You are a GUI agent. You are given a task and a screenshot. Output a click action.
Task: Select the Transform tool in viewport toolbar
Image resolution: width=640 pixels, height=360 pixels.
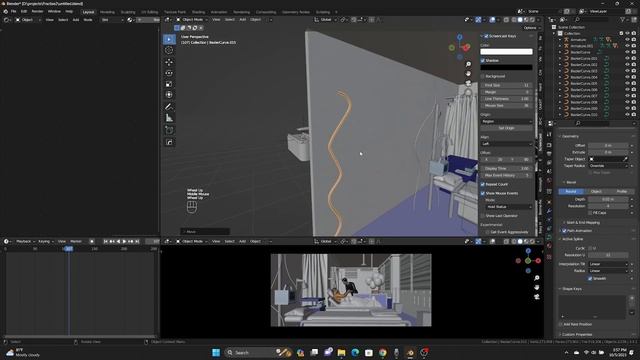(169, 95)
